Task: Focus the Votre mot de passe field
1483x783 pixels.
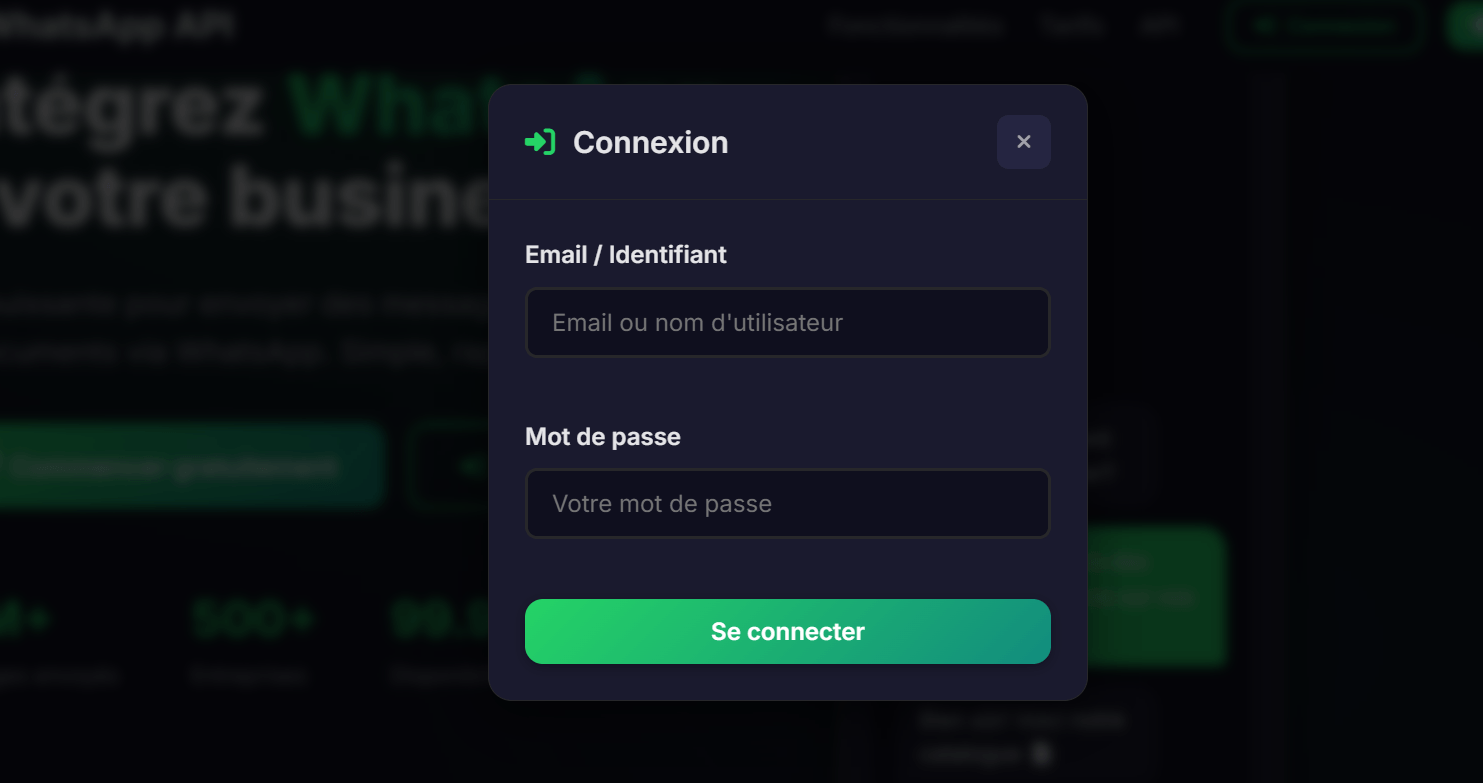Action: [x=787, y=504]
